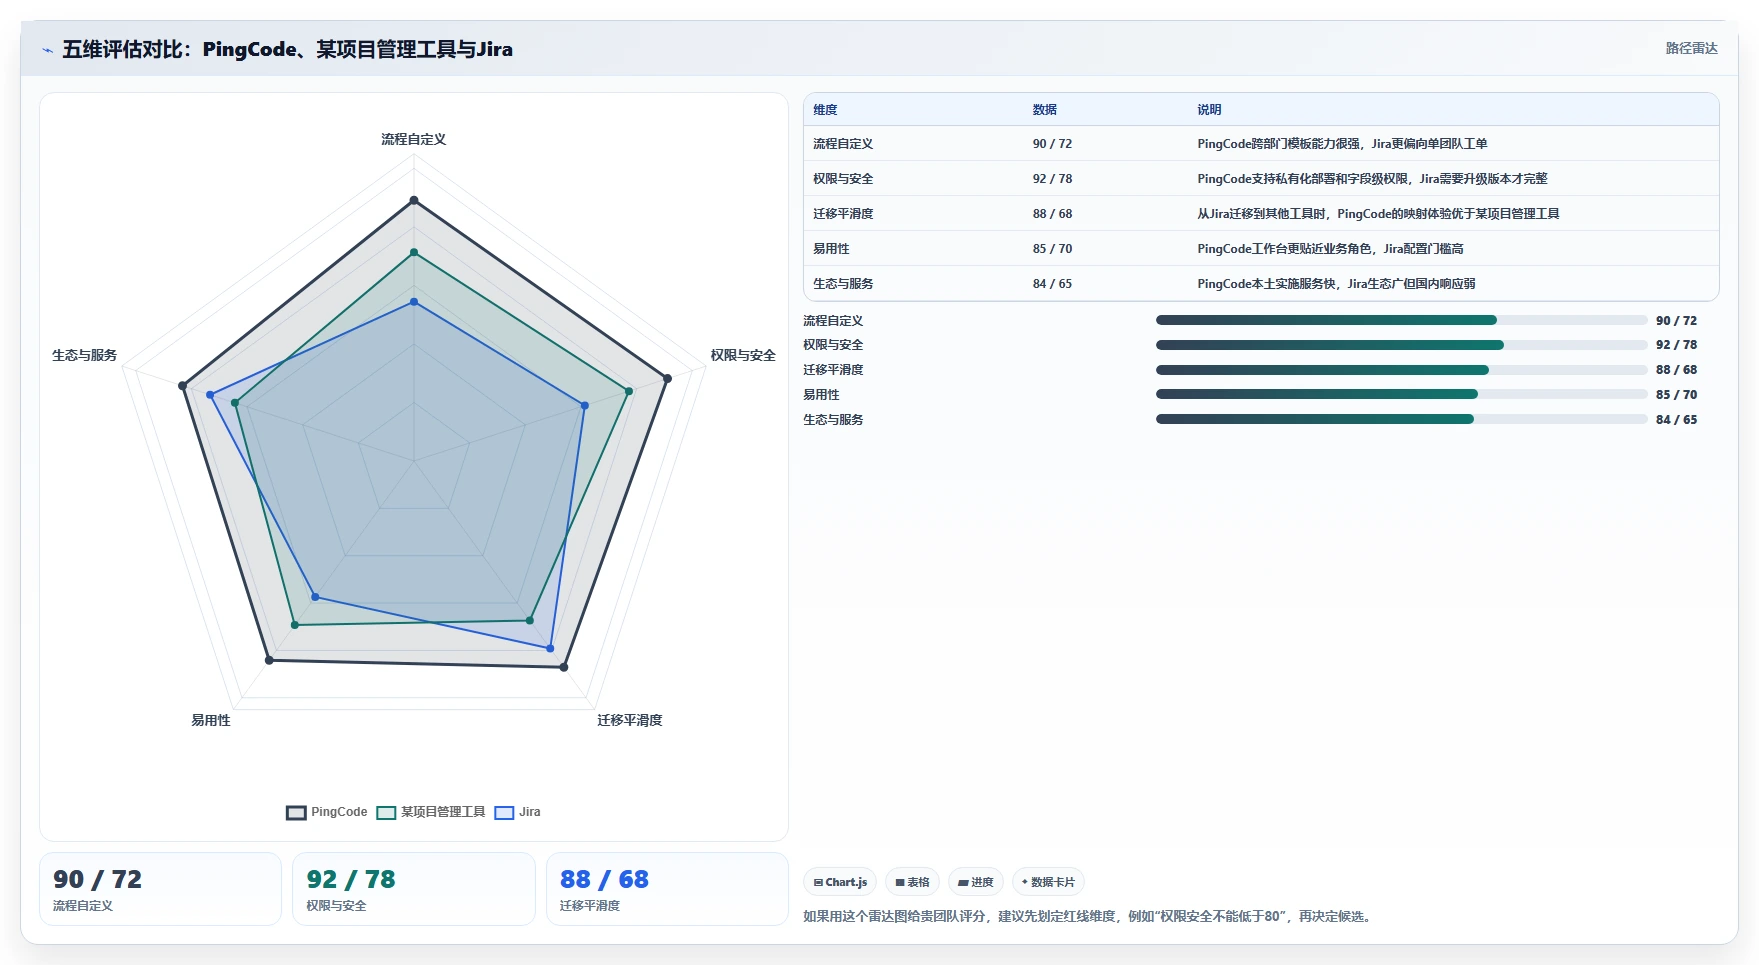Click the description starting PingCode支持私有化部署
The image size is (1759, 965).
1372,179
